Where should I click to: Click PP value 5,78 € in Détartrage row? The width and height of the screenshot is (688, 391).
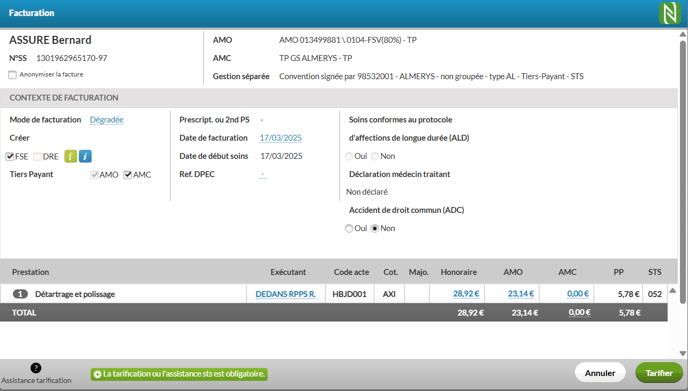point(628,294)
